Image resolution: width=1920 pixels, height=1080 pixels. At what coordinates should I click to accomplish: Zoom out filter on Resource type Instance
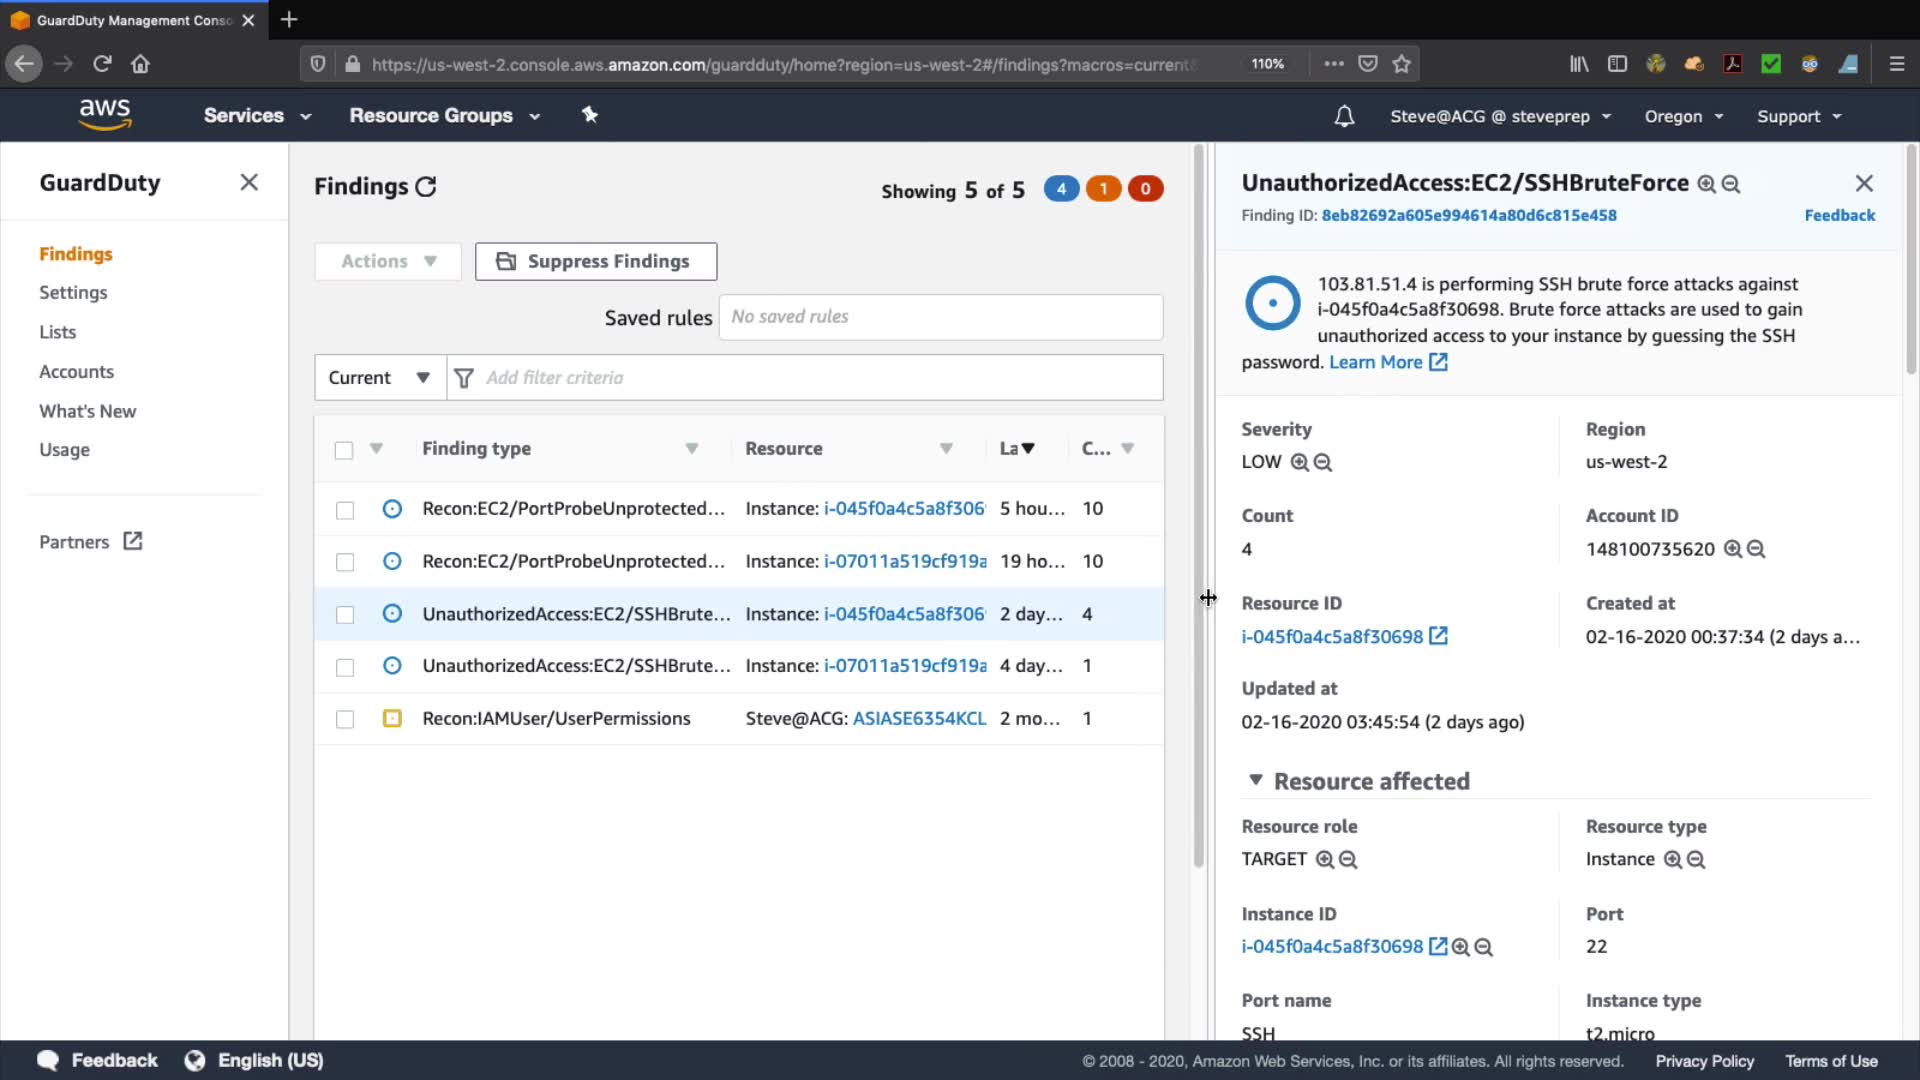pos(1696,859)
